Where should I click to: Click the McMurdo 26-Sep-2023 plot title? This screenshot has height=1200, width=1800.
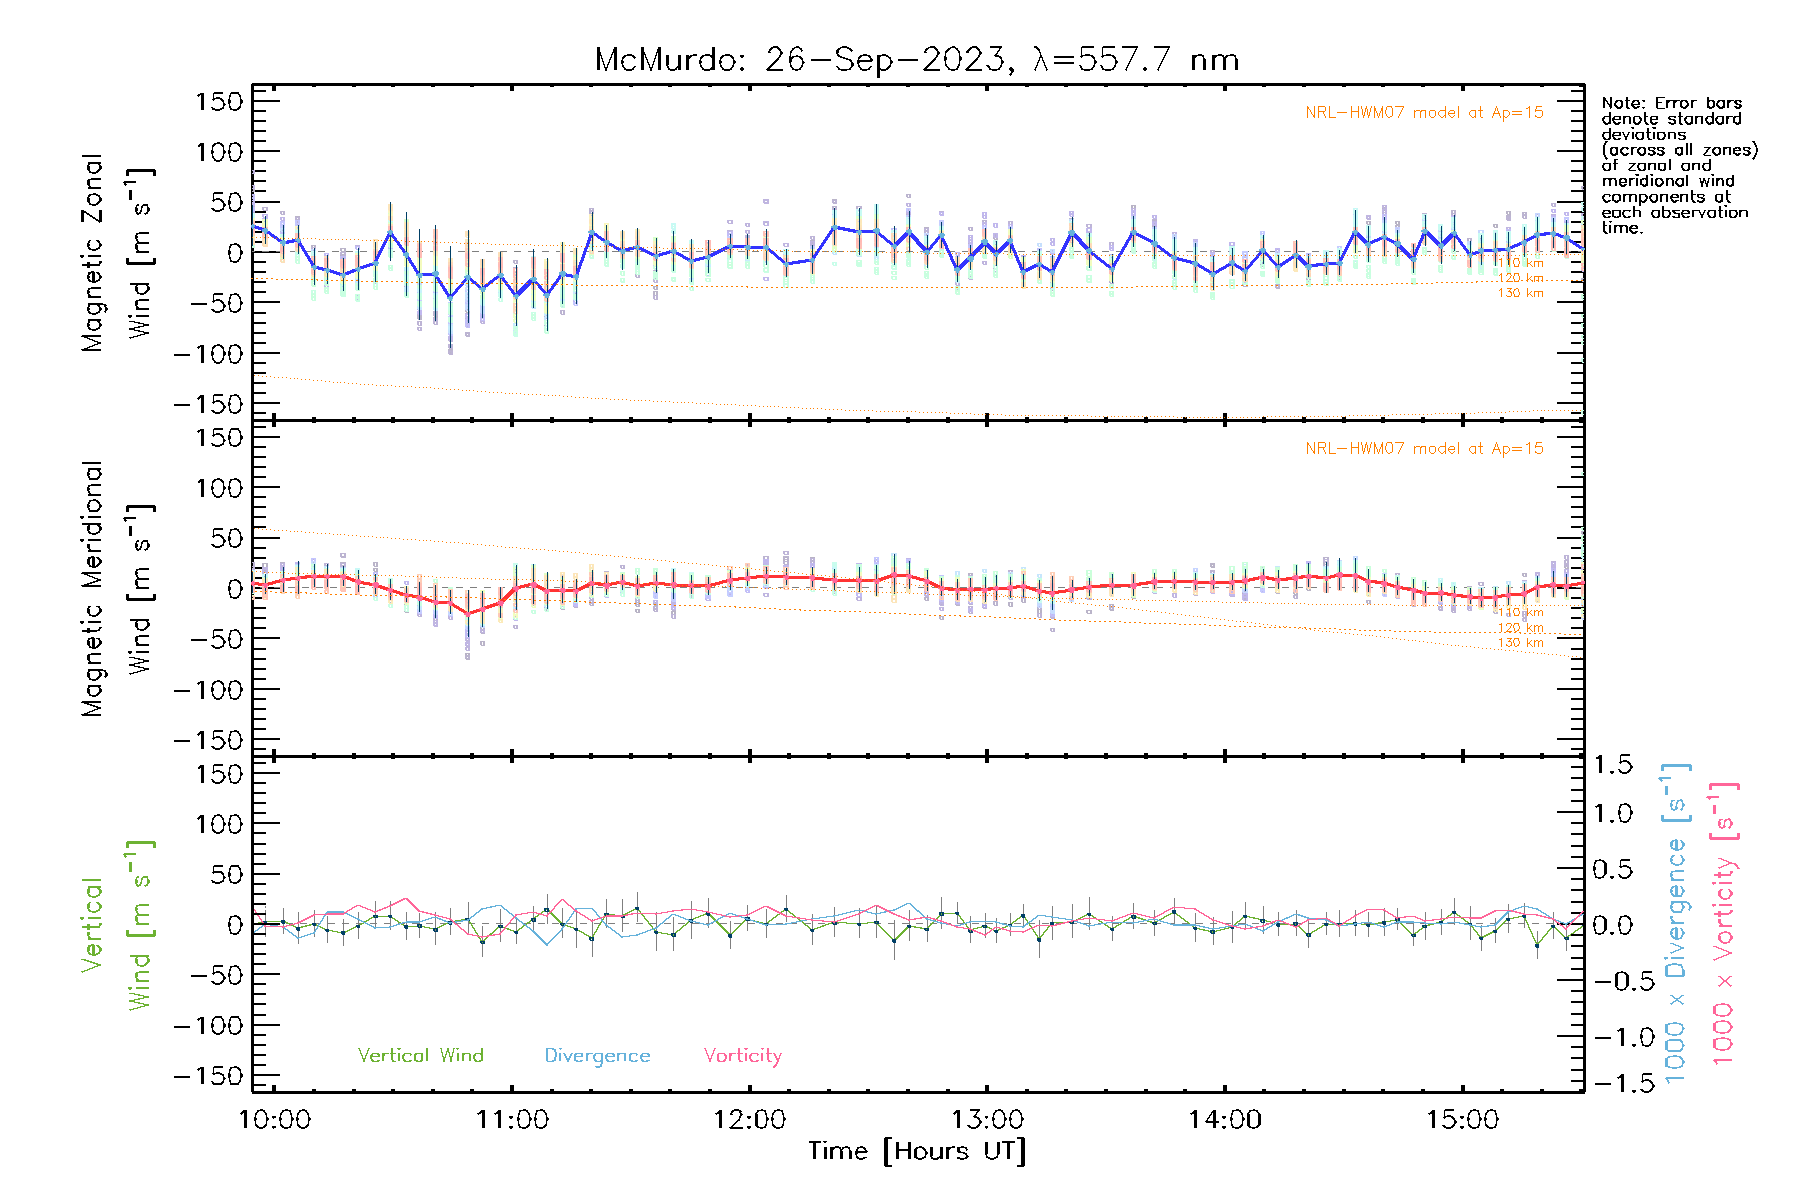(x=916, y=60)
